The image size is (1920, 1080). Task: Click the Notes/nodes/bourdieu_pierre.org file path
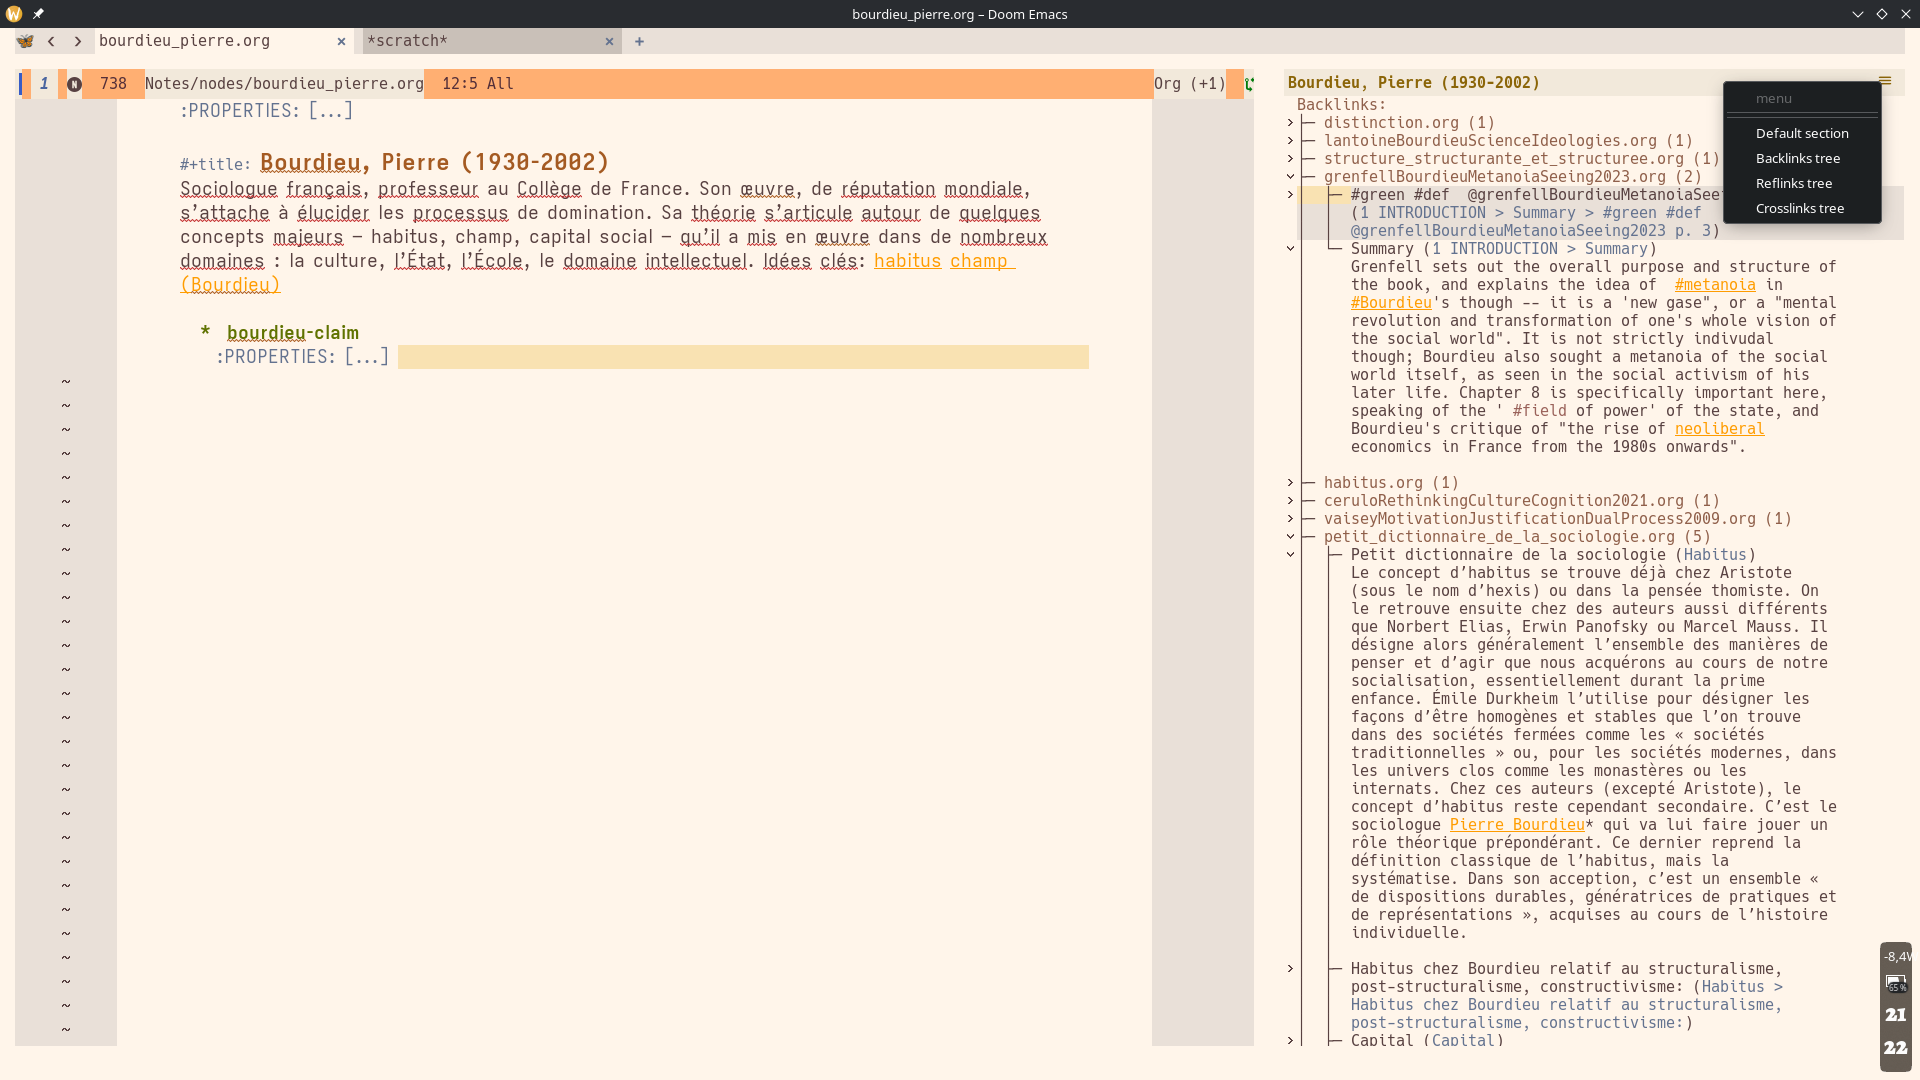pos(284,84)
